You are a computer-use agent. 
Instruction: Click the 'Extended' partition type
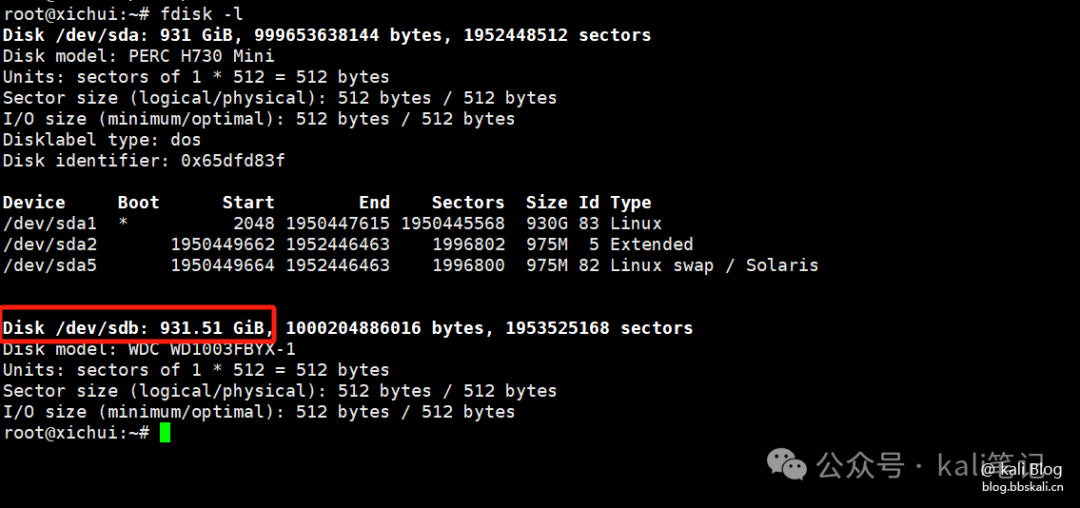tap(652, 244)
